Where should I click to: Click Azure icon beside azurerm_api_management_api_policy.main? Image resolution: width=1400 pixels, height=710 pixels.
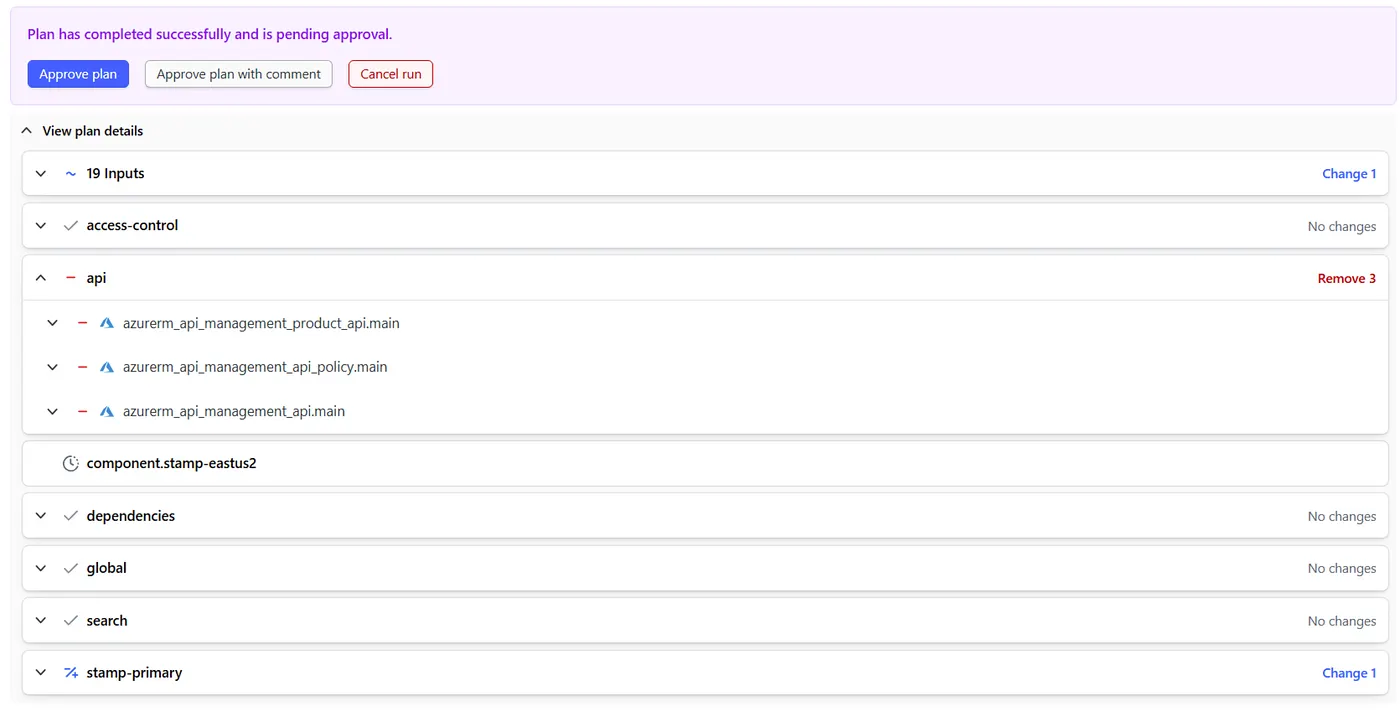click(107, 367)
